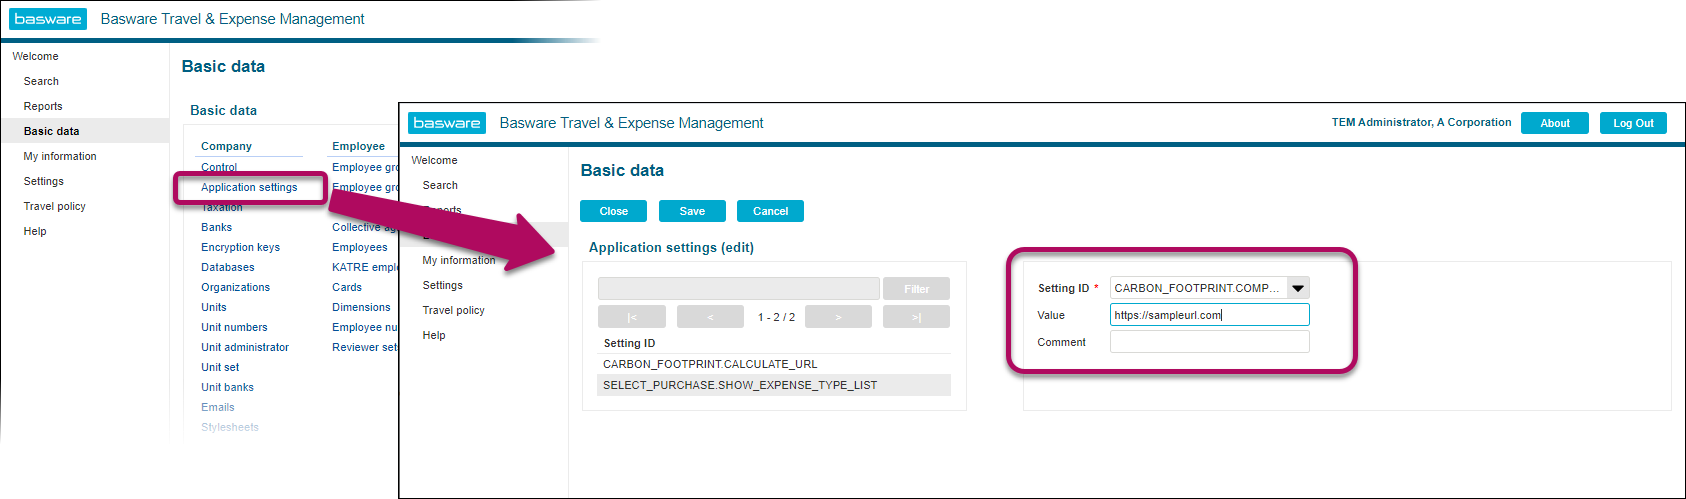
Task: Open Travel policy in the back window menu
Action: tap(55, 206)
